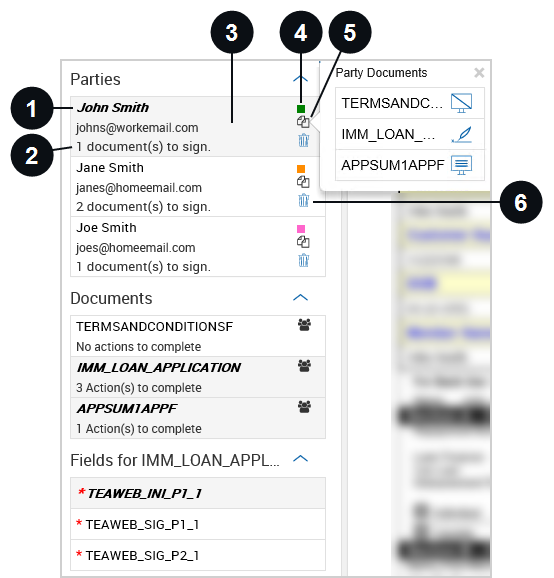View assigned parties icon for APPSUM1APPF
The width and height of the screenshot is (554, 578).
tap(304, 407)
